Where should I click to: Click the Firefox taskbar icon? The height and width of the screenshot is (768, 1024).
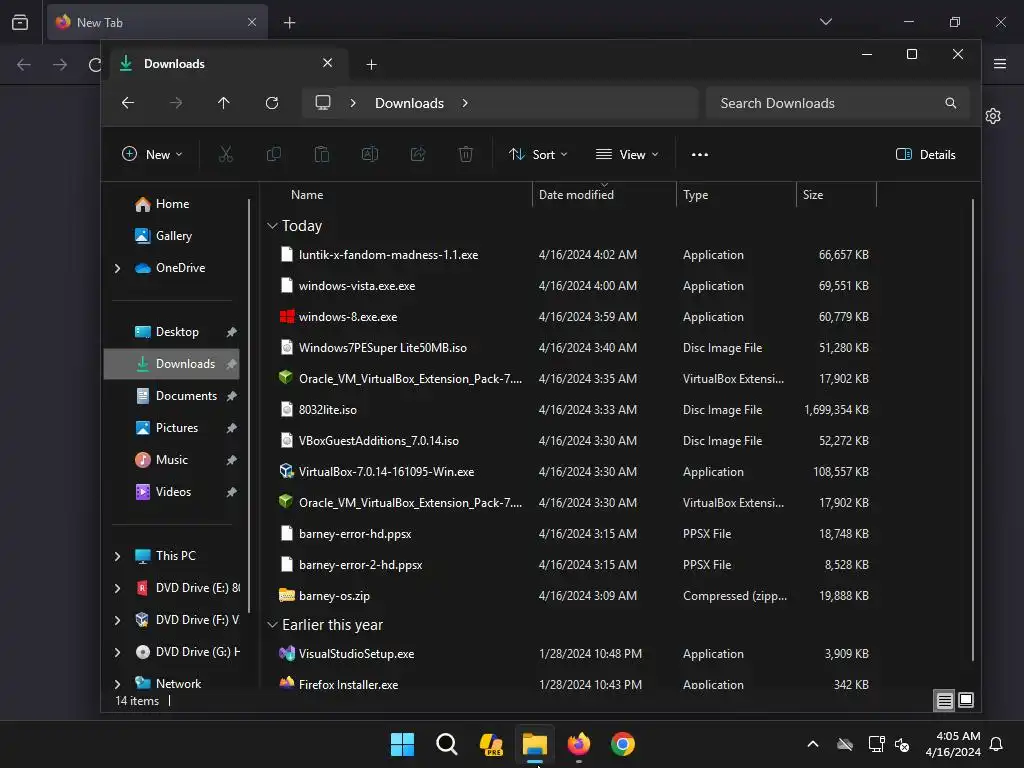coord(579,744)
